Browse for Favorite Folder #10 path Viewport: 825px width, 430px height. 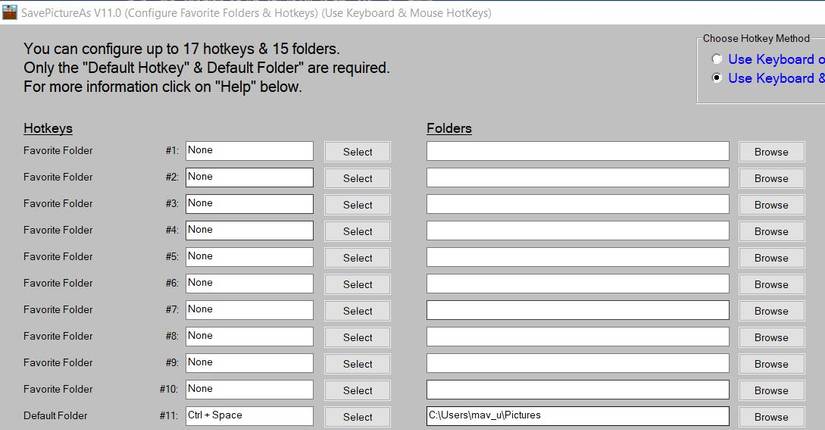(771, 390)
